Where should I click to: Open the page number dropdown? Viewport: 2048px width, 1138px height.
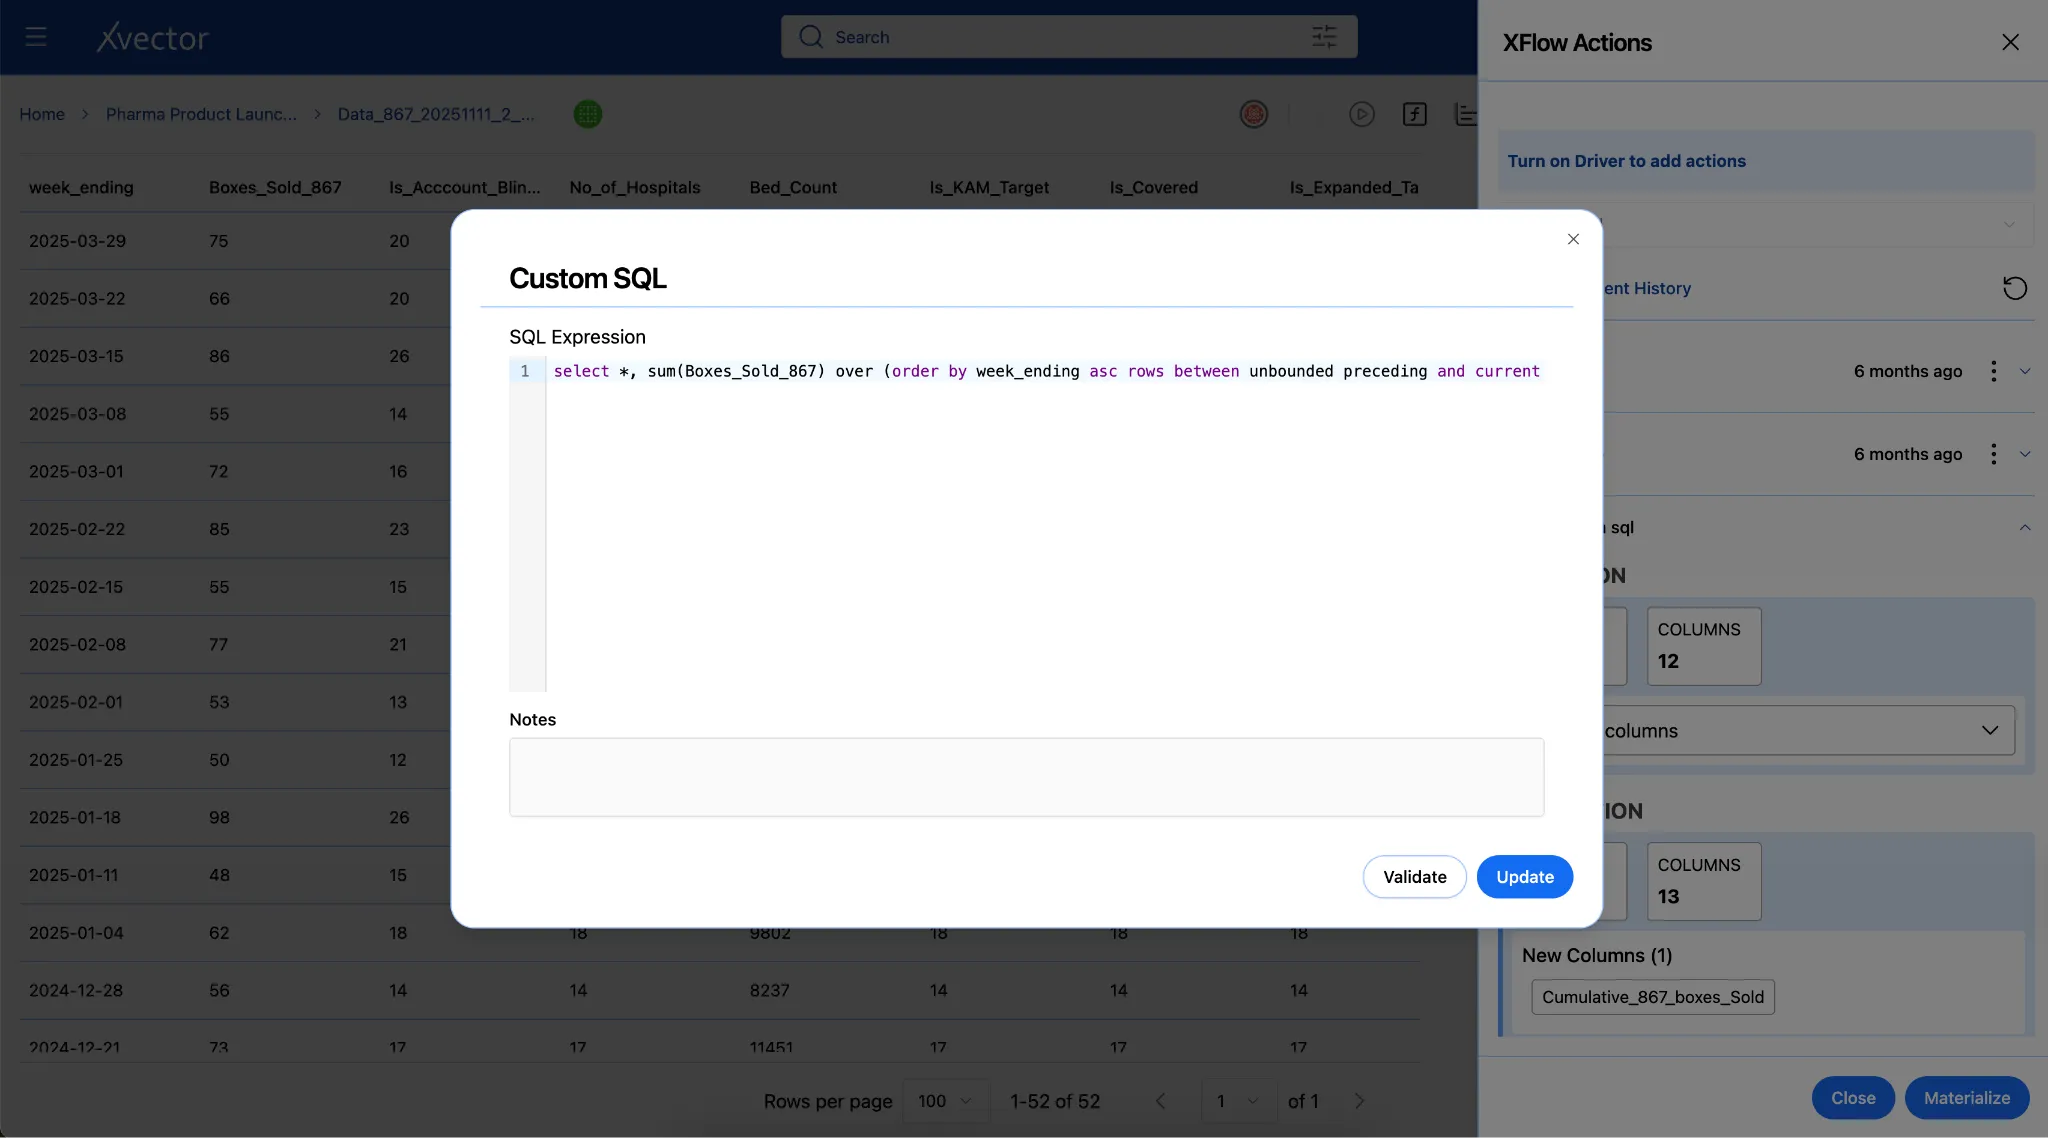(x=1238, y=1101)
